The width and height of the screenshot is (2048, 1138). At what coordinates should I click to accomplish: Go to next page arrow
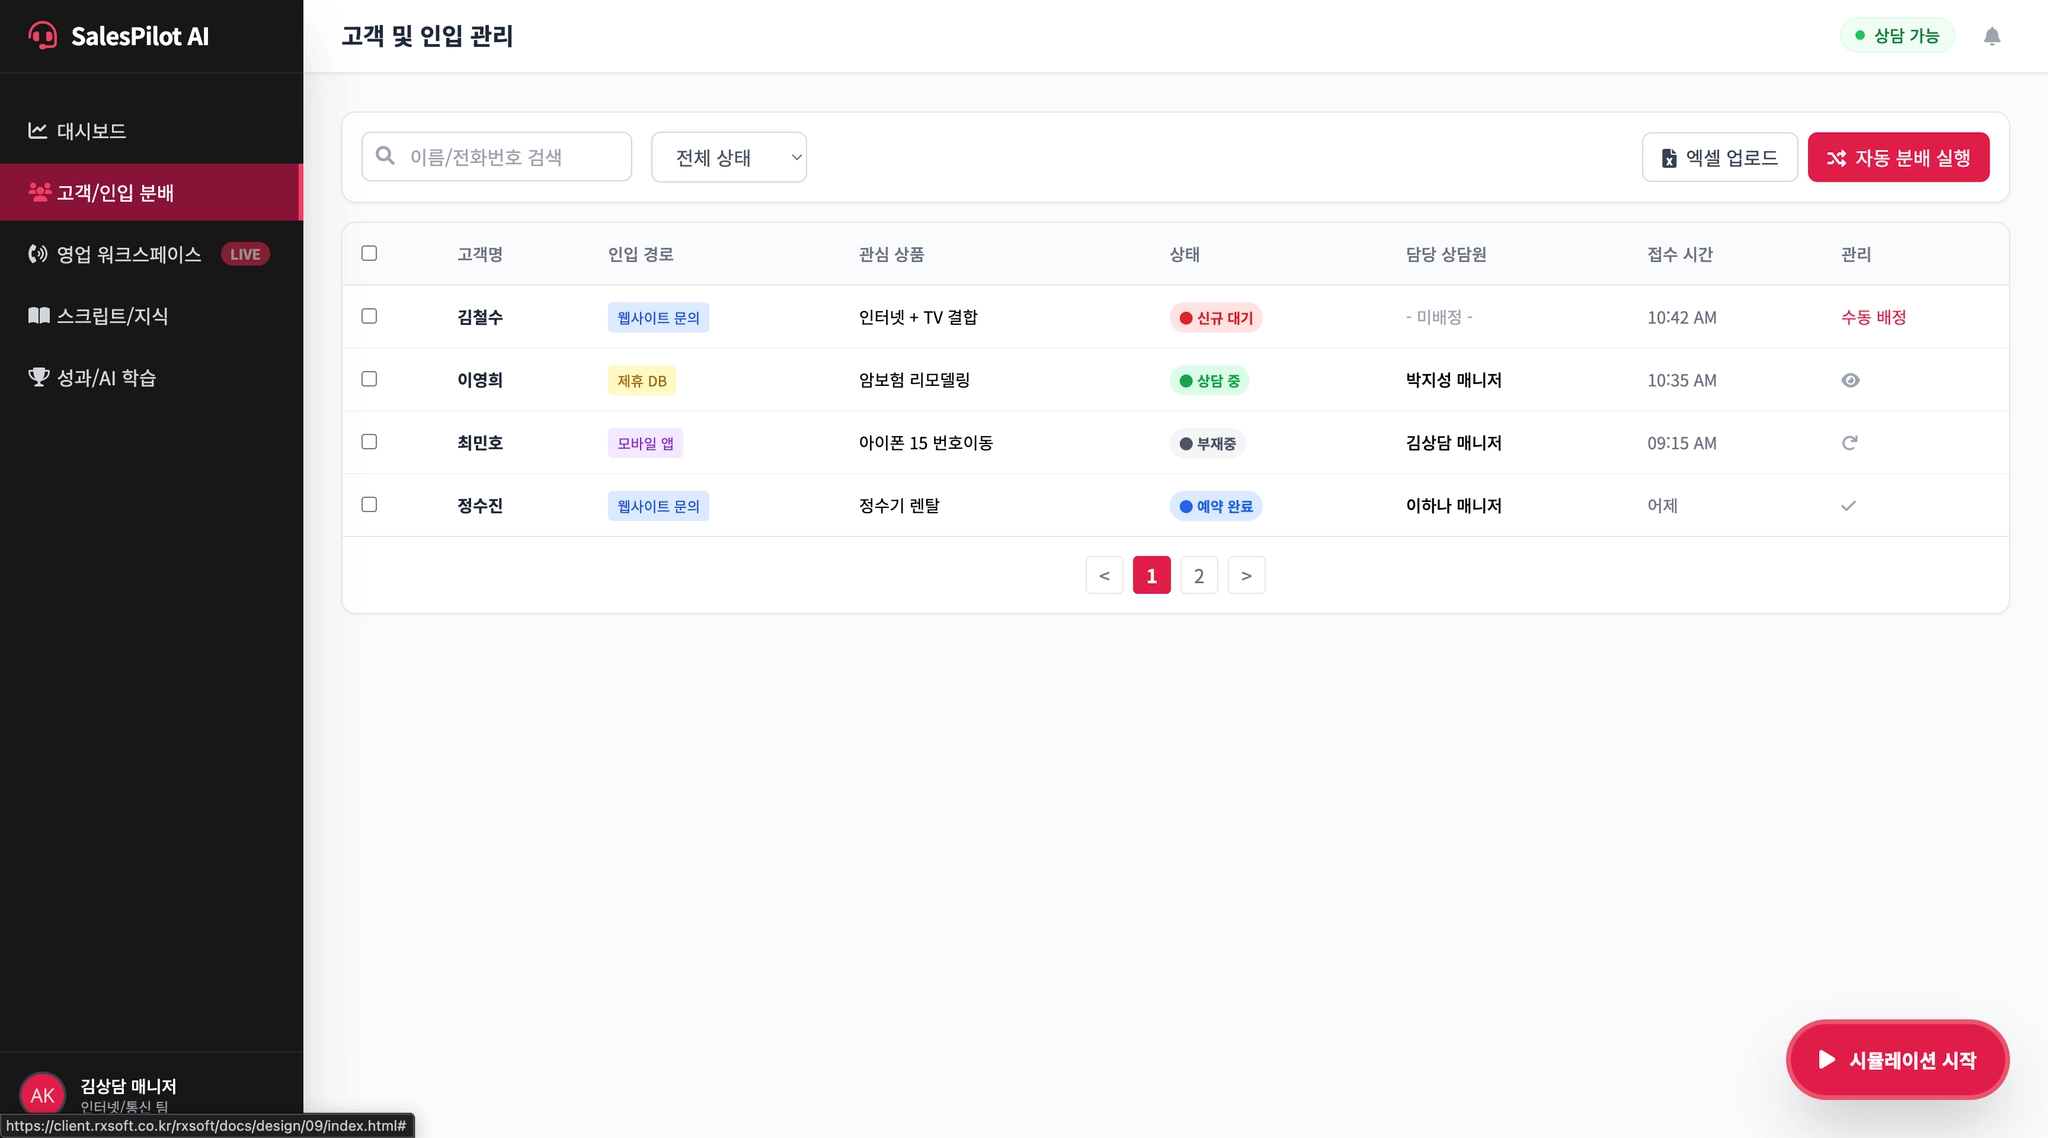tap(1246, 575)
